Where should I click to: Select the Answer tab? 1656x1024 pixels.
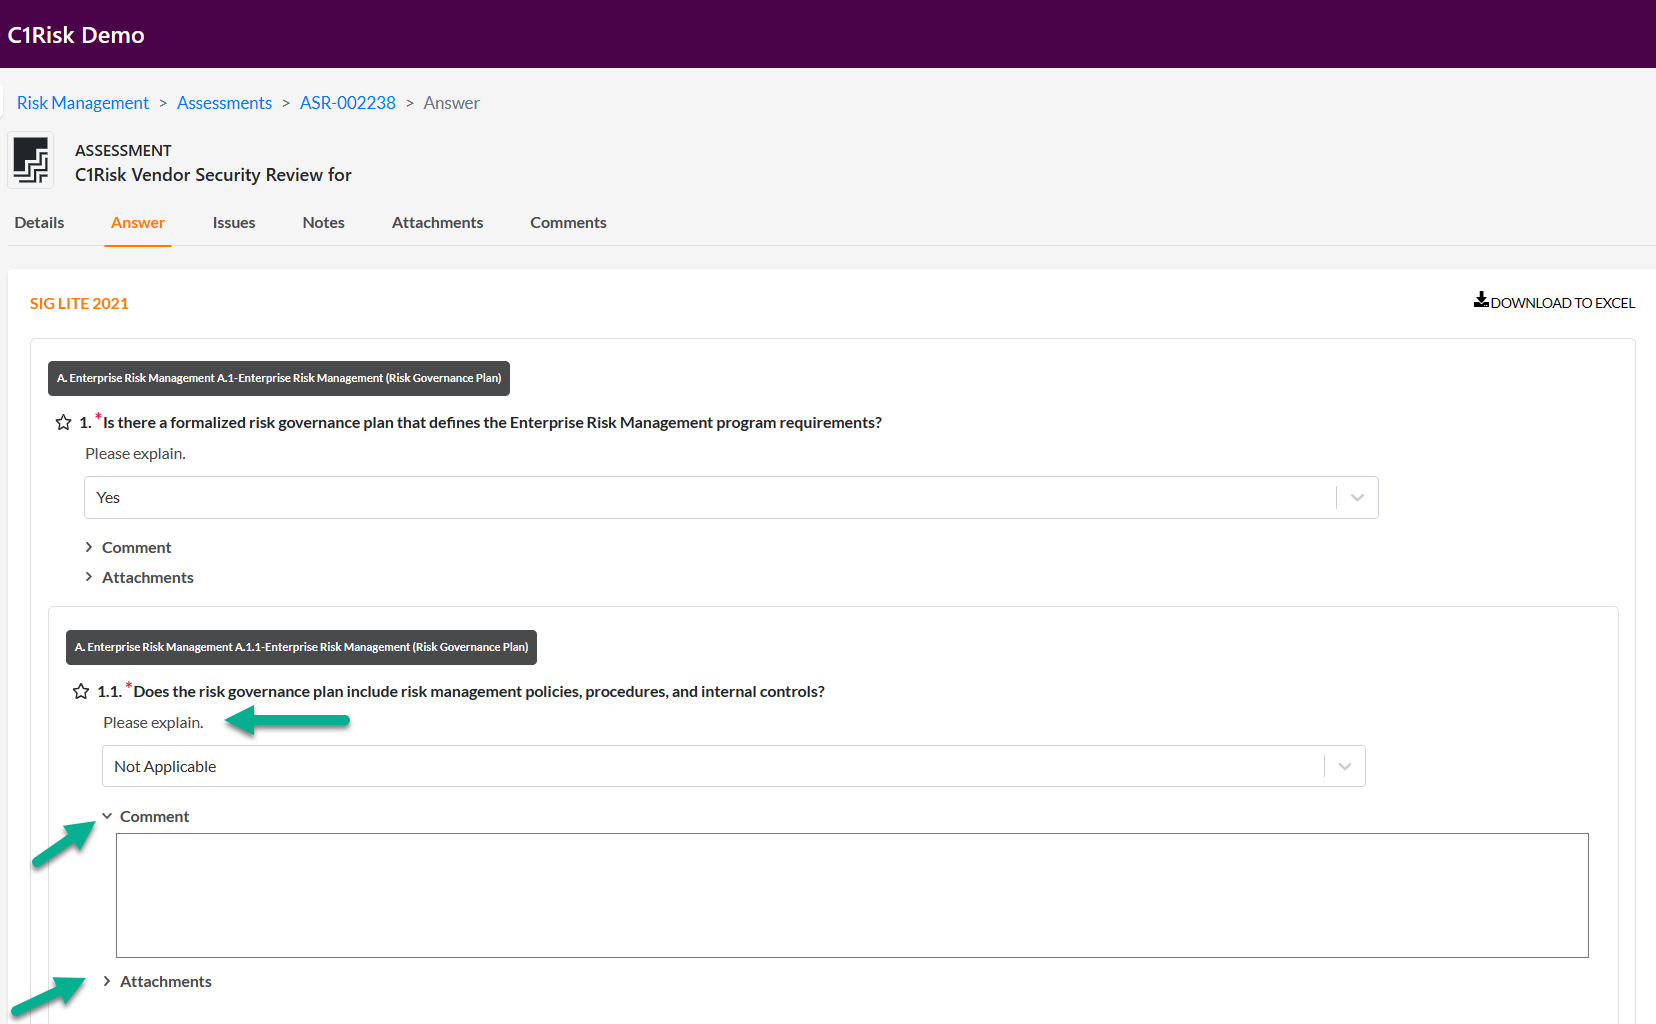point(138,223)
